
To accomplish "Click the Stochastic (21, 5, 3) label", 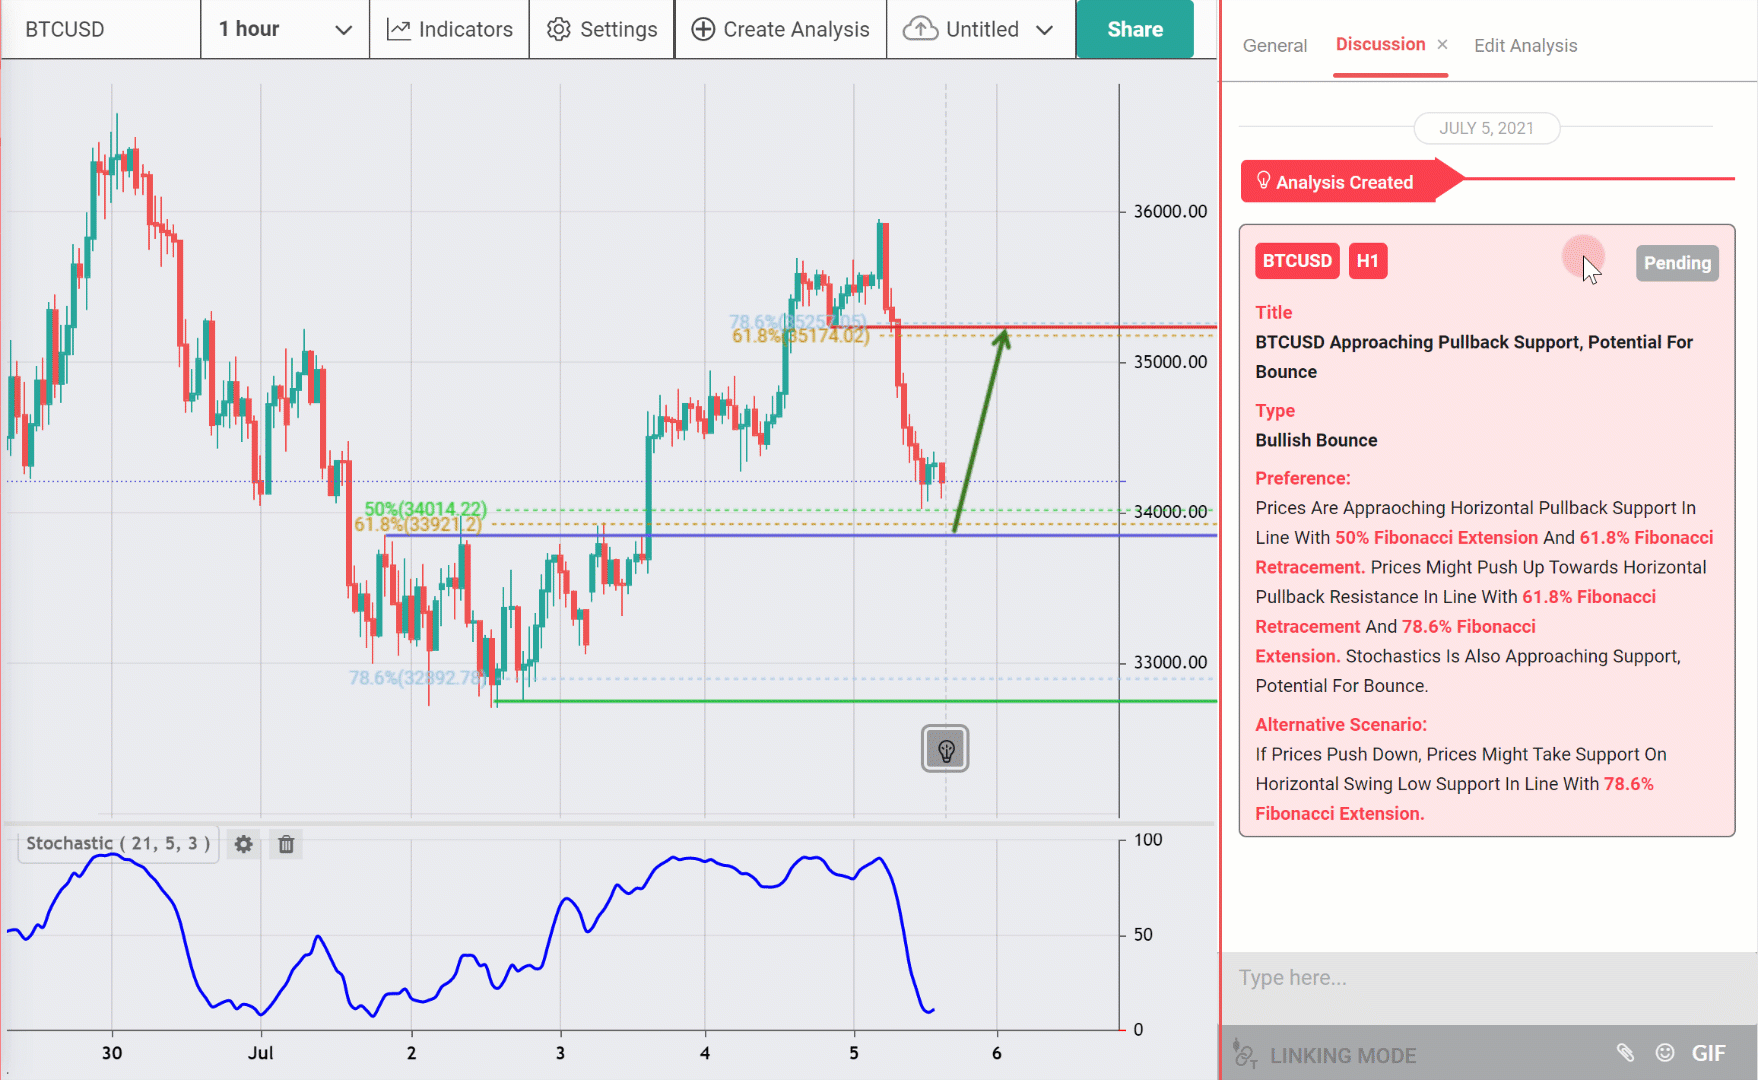I will pos(118,844).
